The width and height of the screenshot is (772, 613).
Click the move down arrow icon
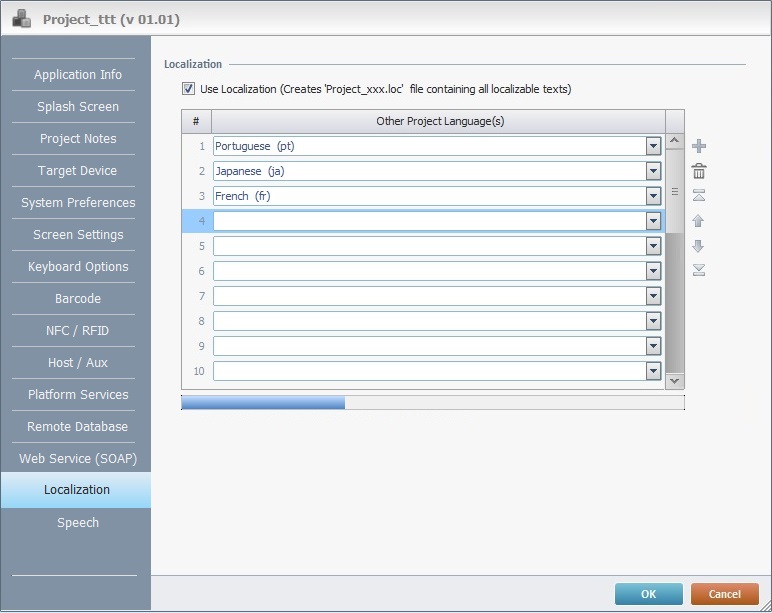click(x=699, y=245)
